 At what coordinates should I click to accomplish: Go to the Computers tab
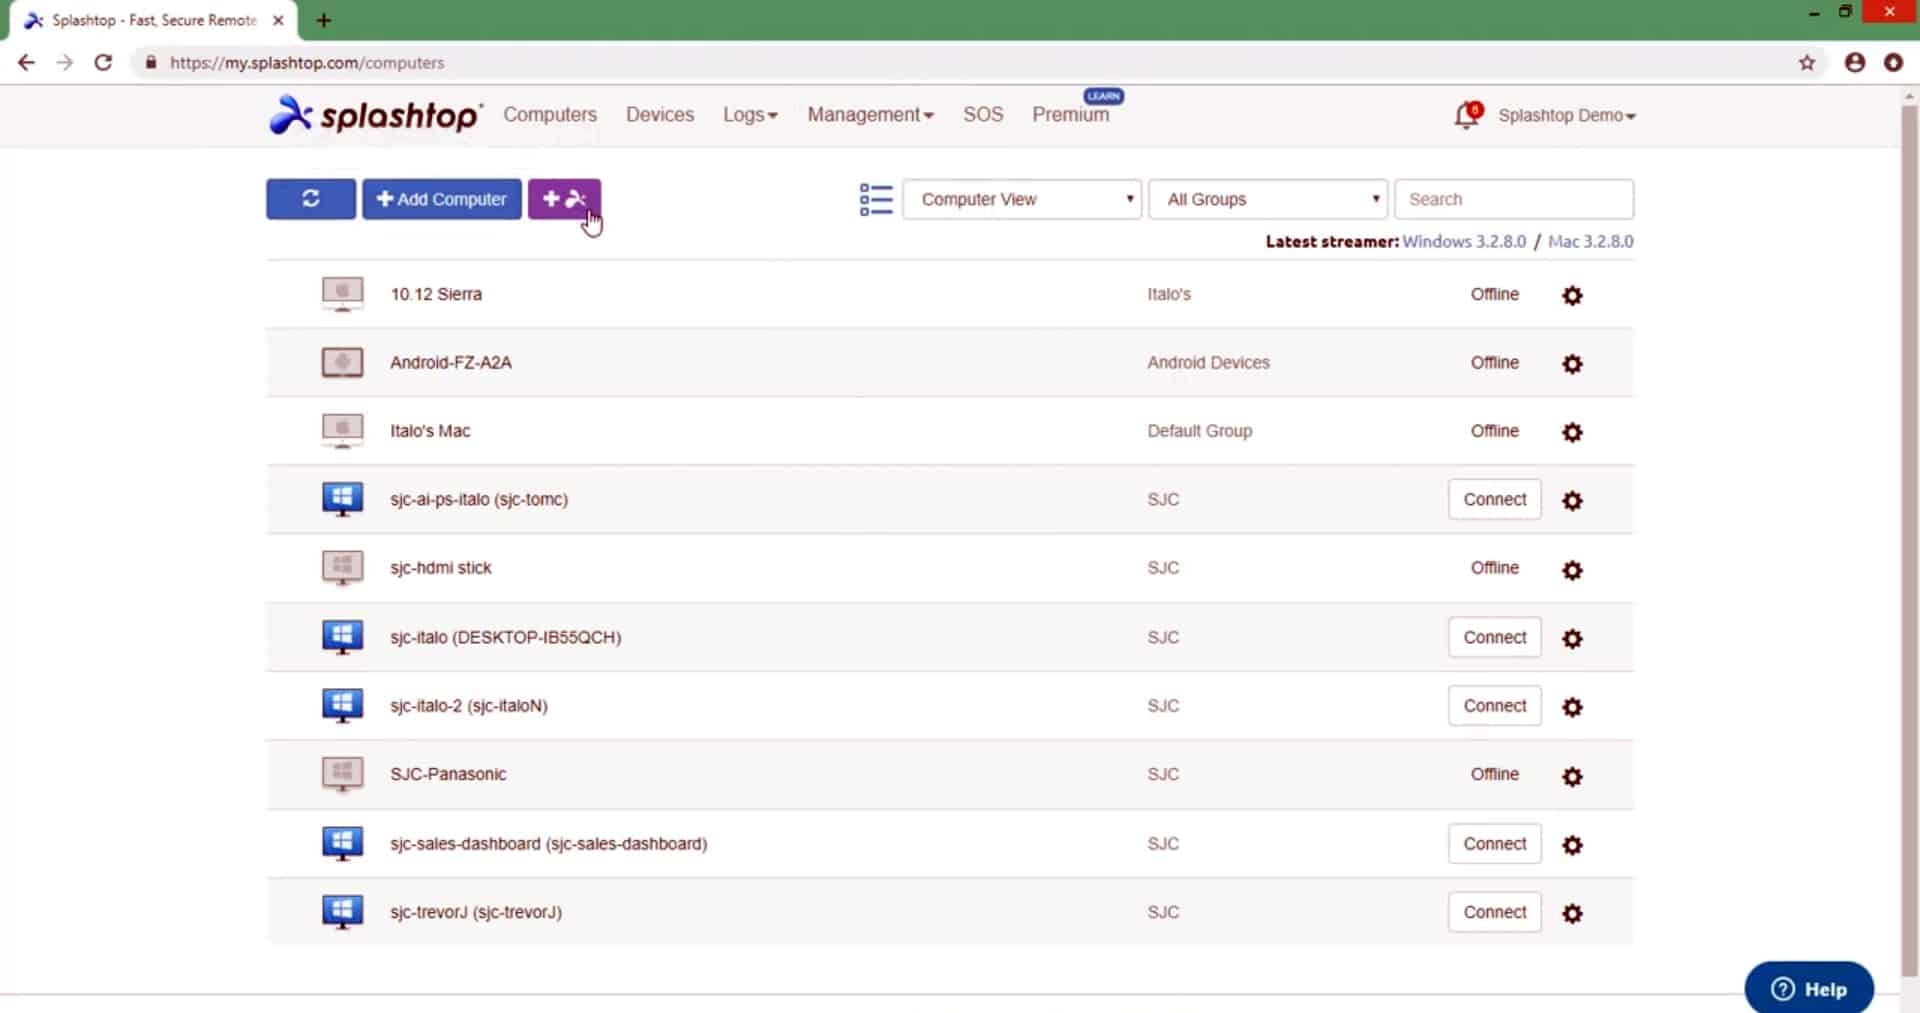coord(550,115)
